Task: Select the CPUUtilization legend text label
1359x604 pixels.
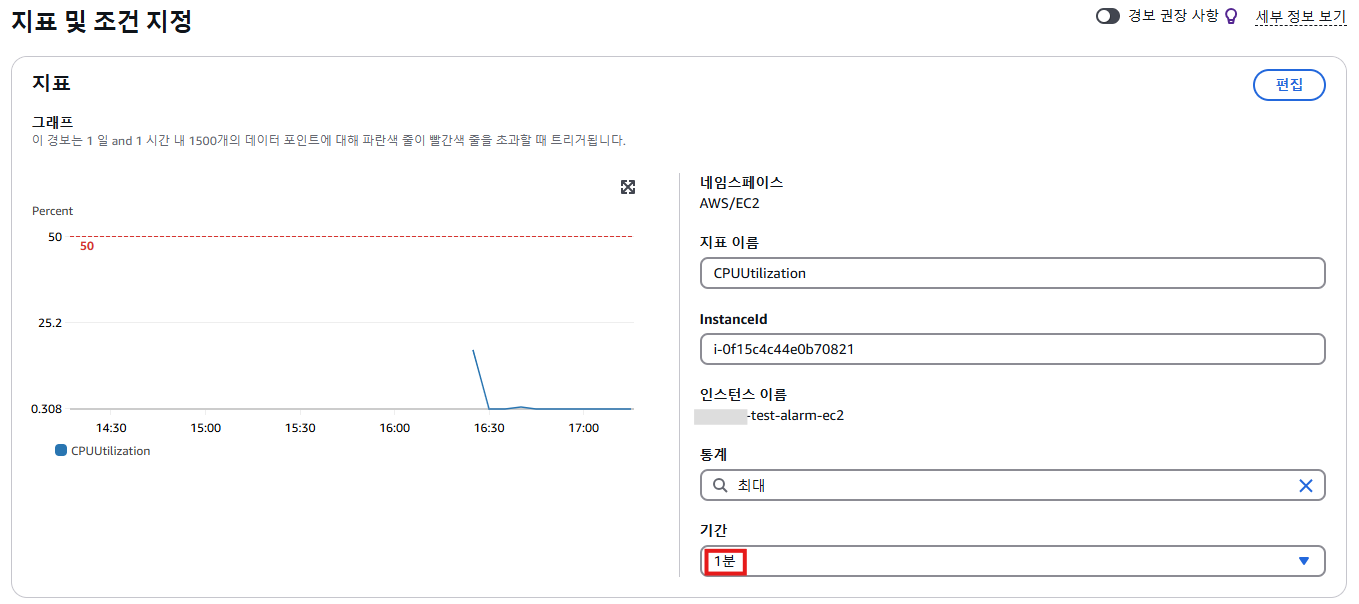Action: pyautogui.click(x=110, y=451)
